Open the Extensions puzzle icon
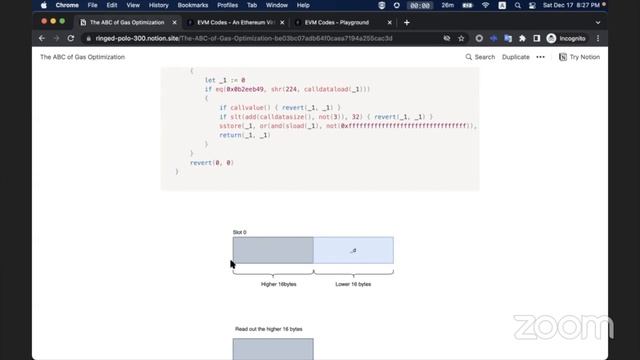This screenshot has width=640, height=360. click(522, 38)
